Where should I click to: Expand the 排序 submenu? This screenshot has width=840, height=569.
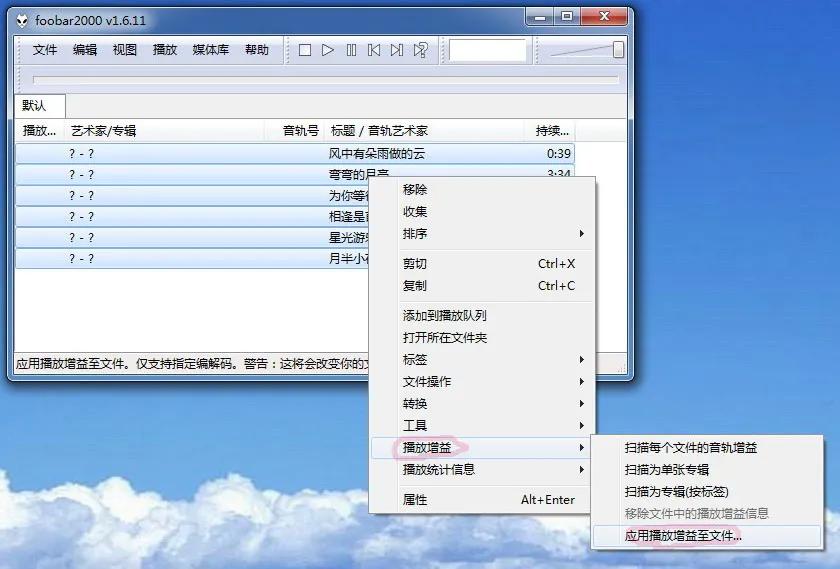click(x=482, y=234)
